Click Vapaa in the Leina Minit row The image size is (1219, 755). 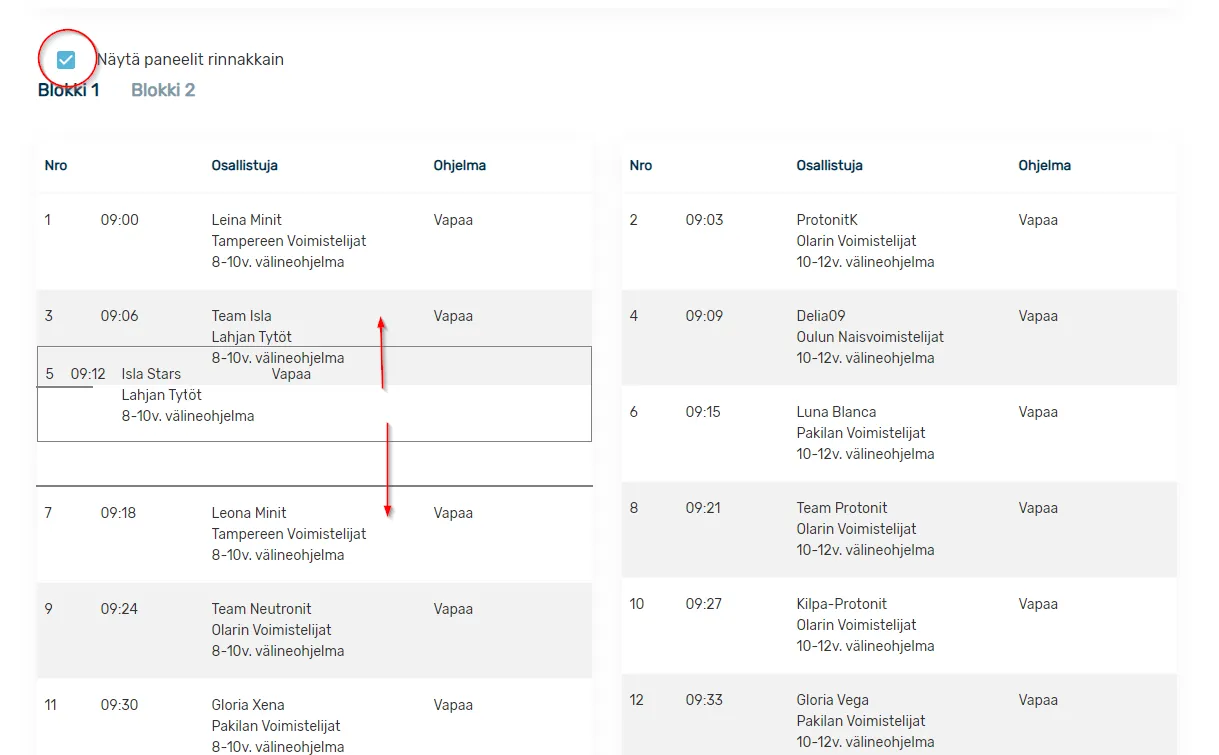[453, 220]
